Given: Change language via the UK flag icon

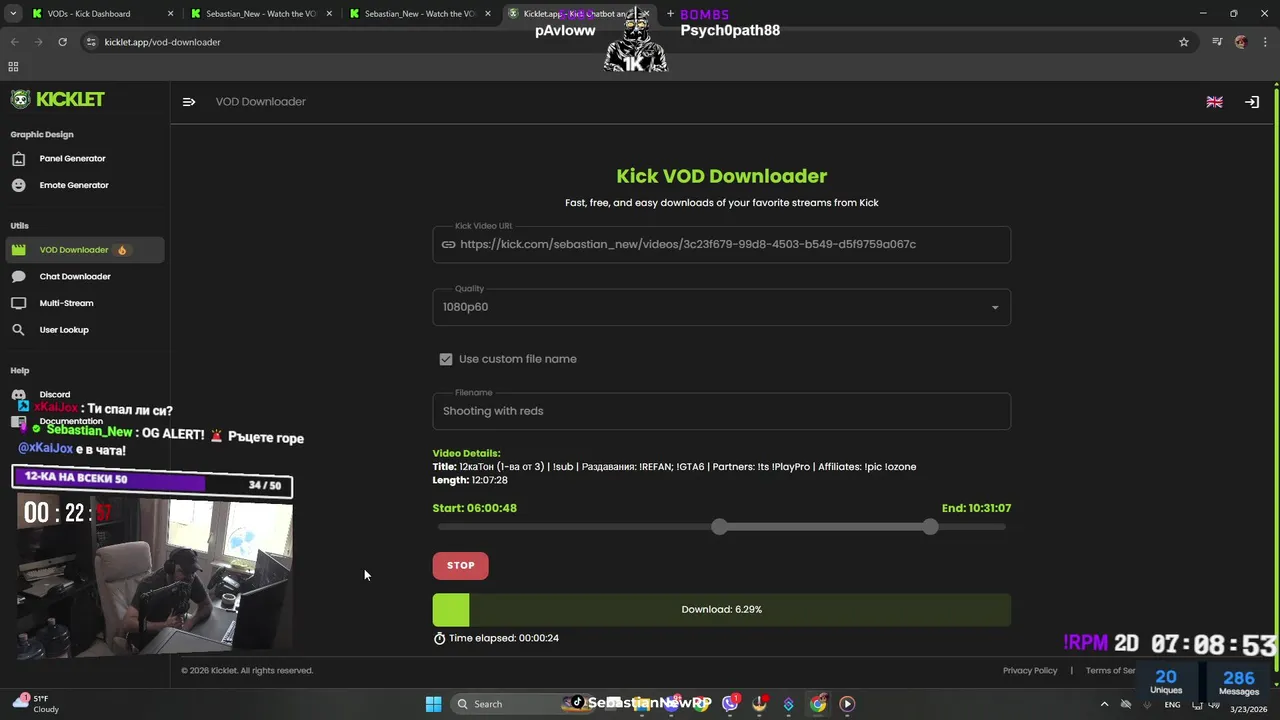Looking at the screenshot, I should pyautogui.click(x=1214, y=102).
